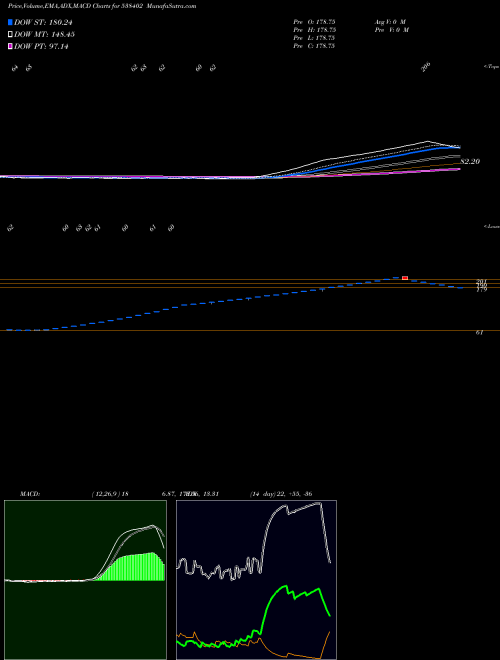The image size is (500, 660).
Task: Click the red candle on the price line
Action: coord(405,278)
